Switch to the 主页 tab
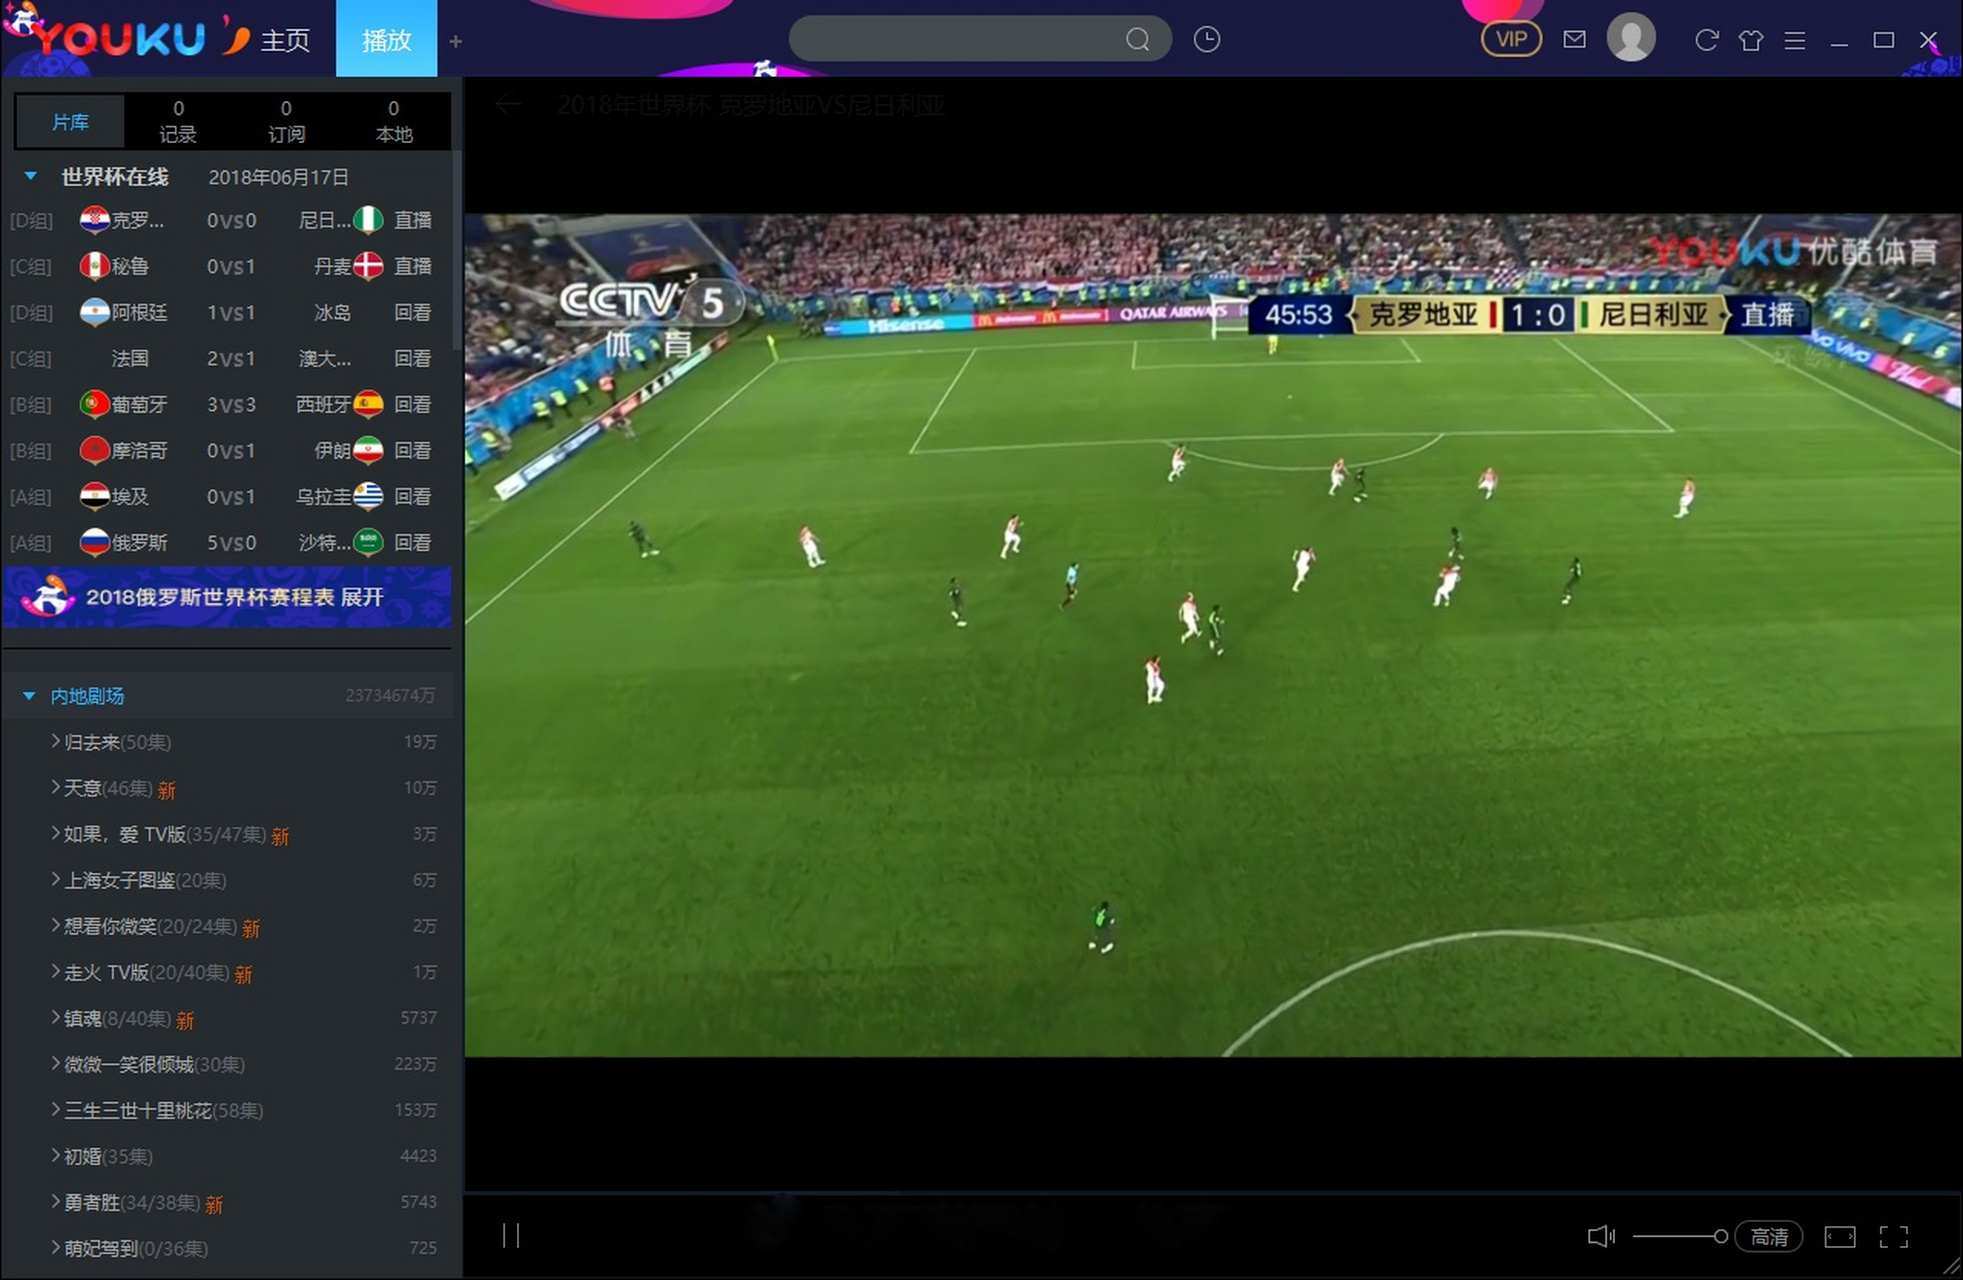The height and width of the screenshot is (1280, 1963). click(x=285, y=40)
